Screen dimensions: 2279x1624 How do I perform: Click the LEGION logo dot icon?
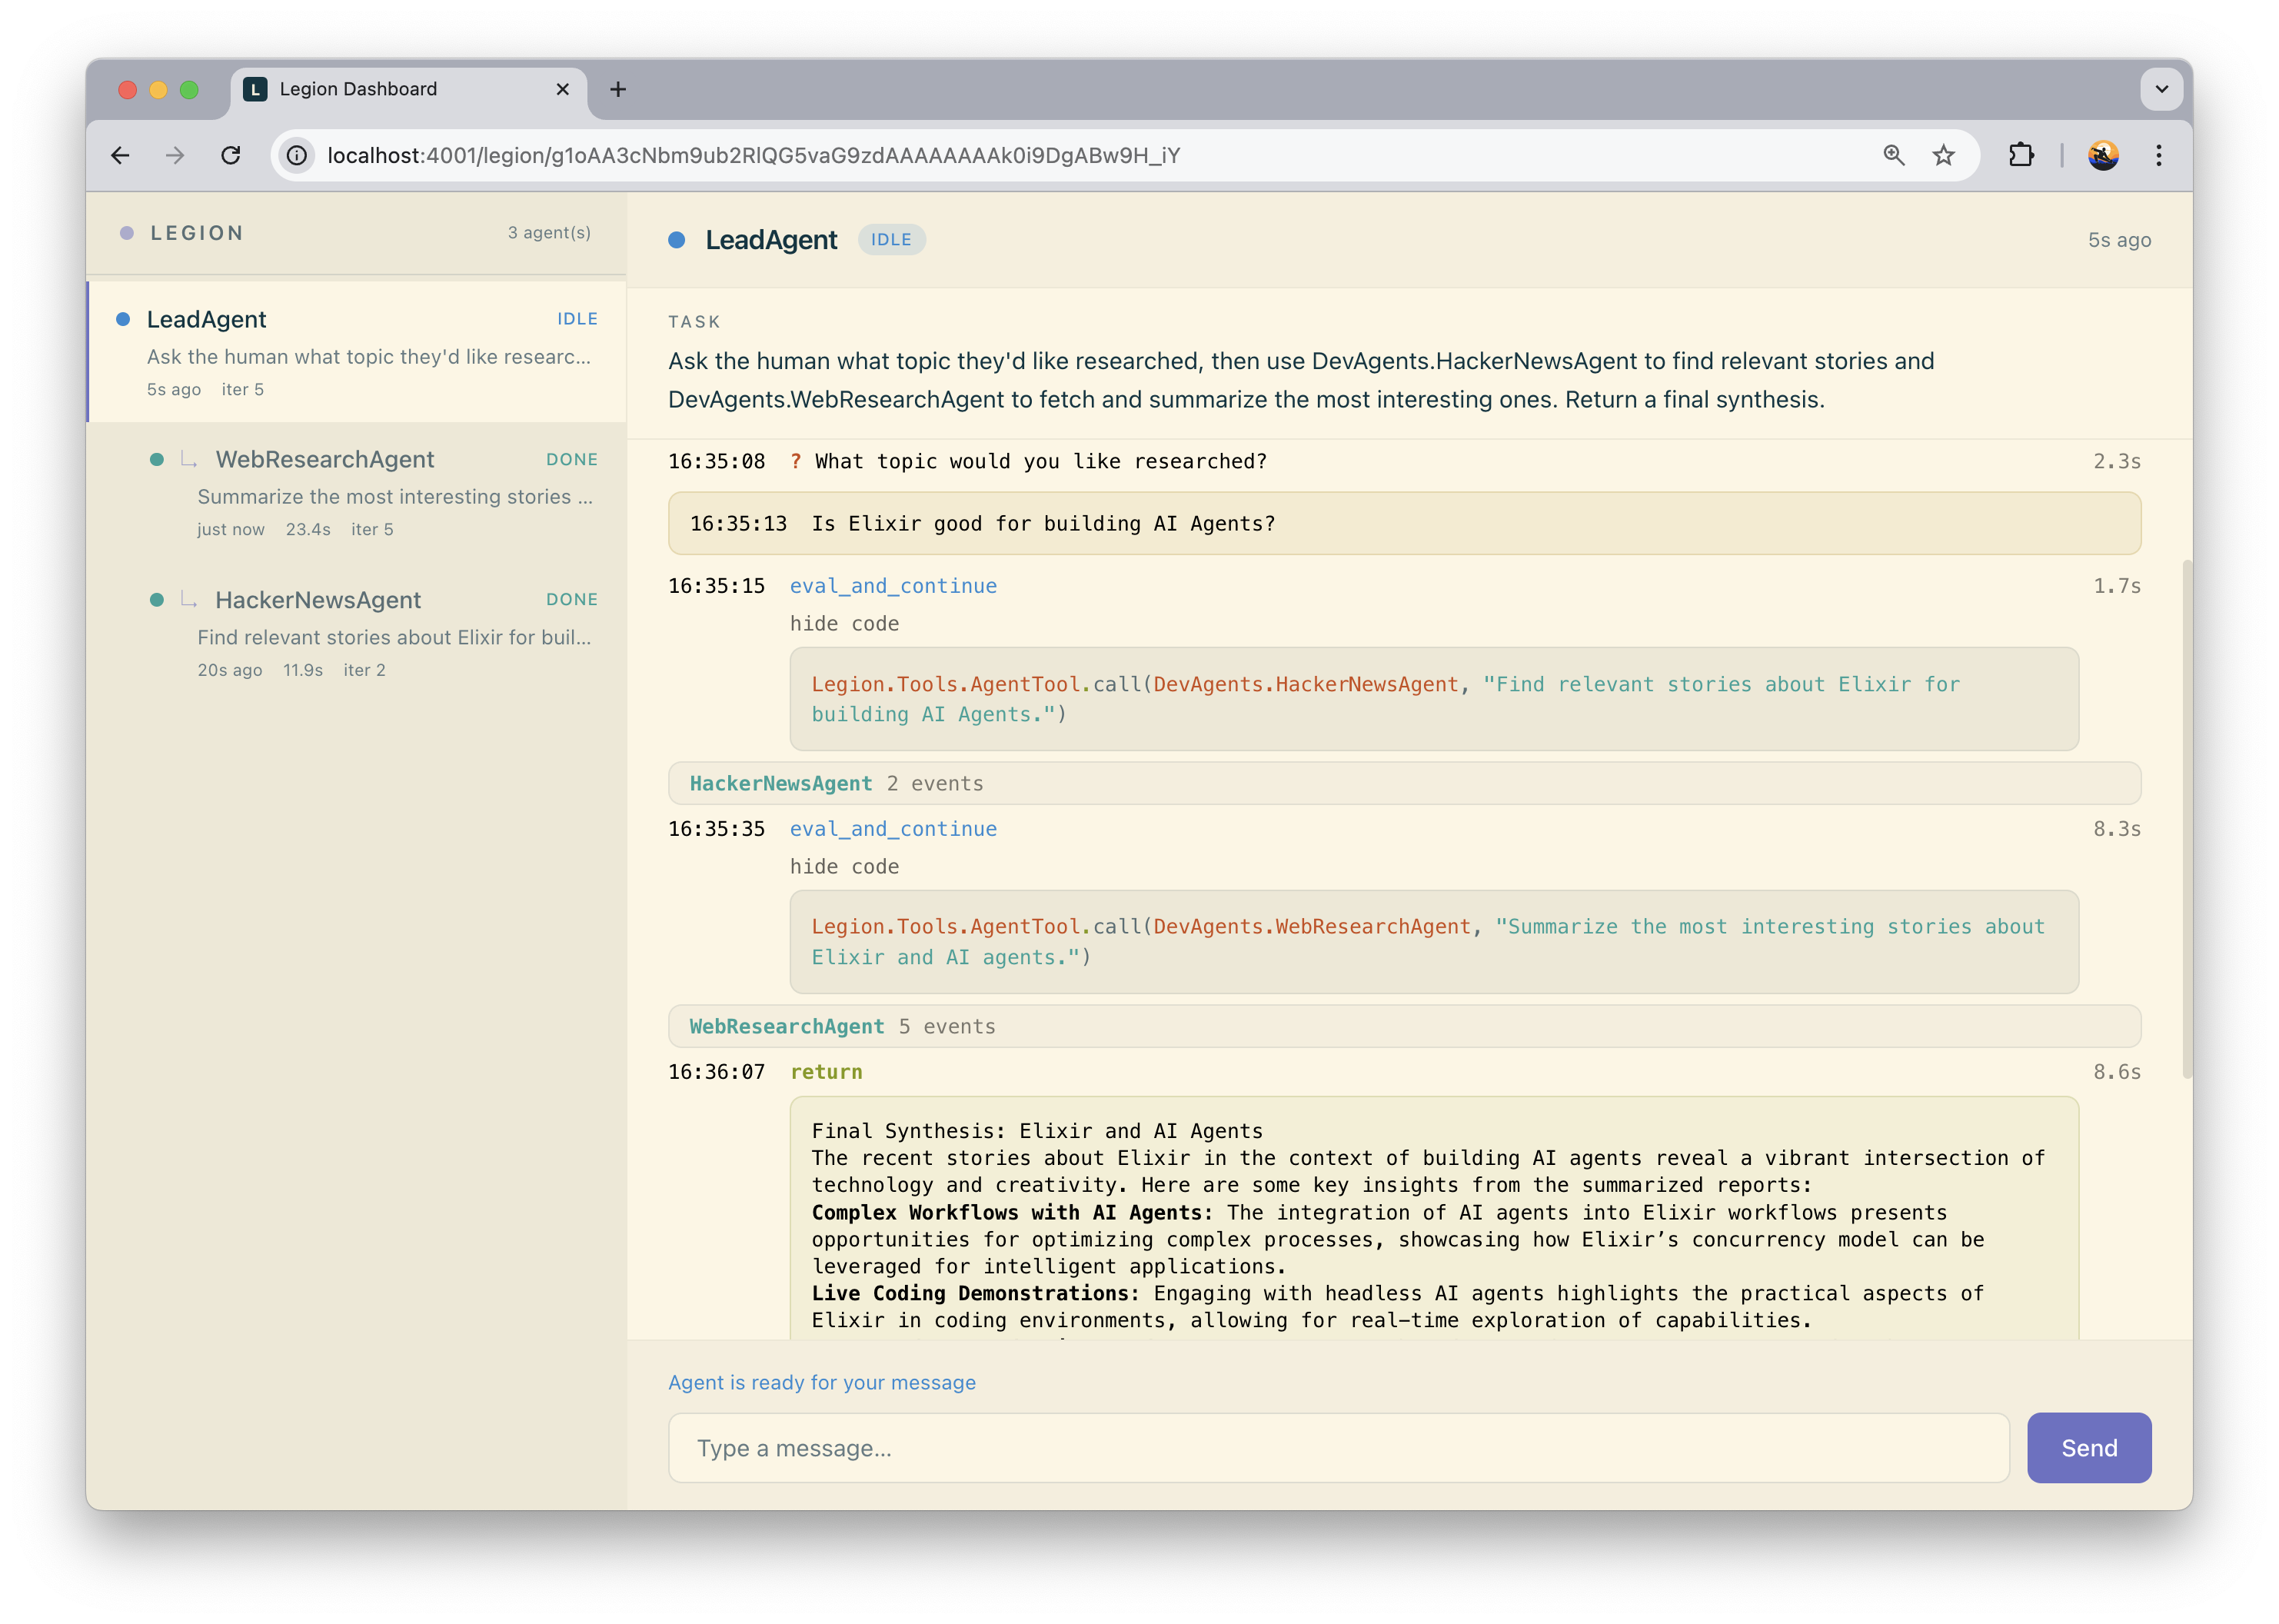(126, 232)
